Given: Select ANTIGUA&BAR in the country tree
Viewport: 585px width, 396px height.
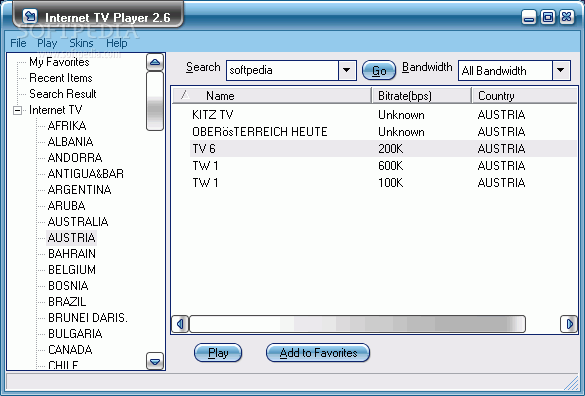Looking at the screenshot, I should pos(85,174).
